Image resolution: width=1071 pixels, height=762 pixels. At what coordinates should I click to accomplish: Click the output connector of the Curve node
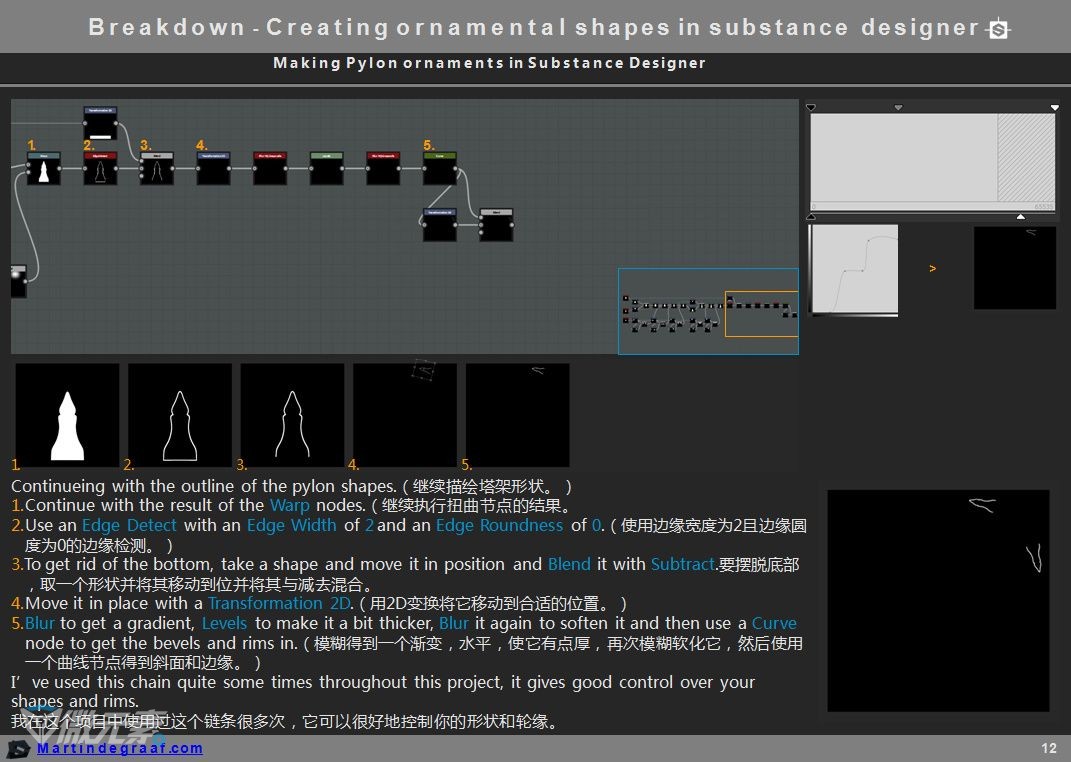tap(458, 168)
